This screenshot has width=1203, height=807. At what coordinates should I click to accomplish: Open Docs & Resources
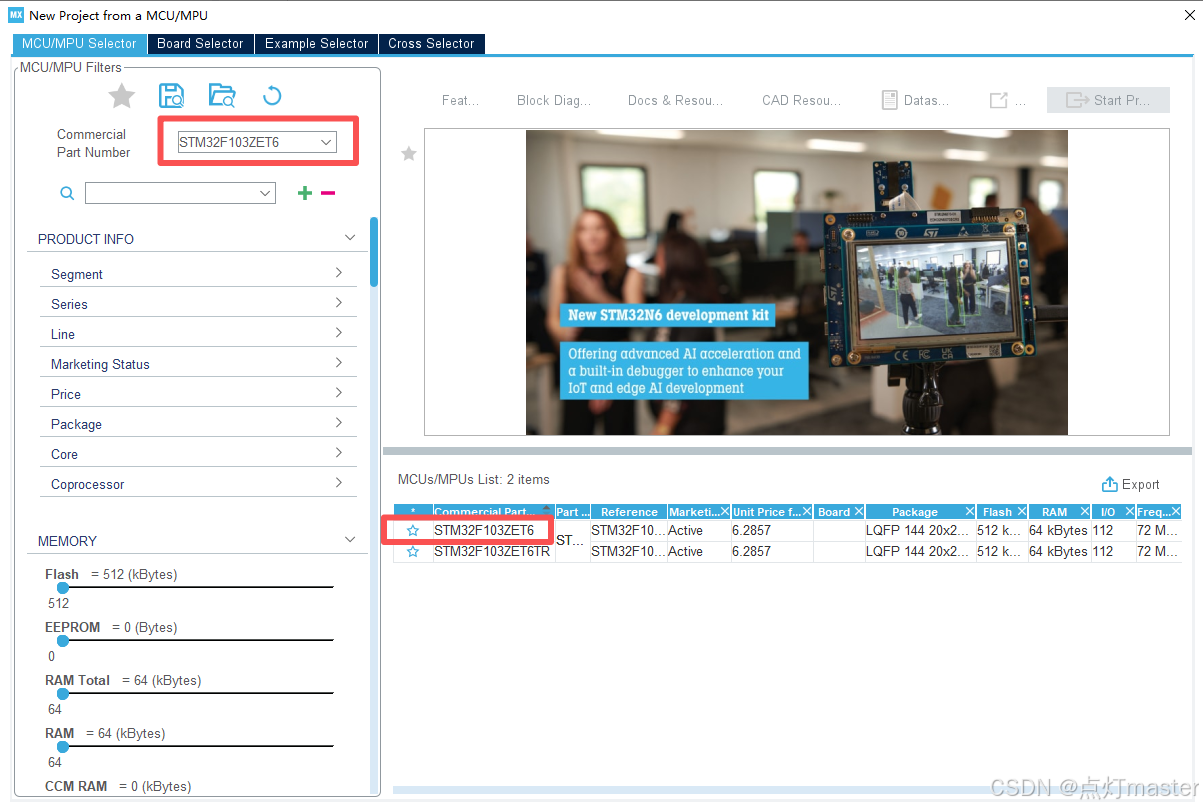tap(675, 100)
